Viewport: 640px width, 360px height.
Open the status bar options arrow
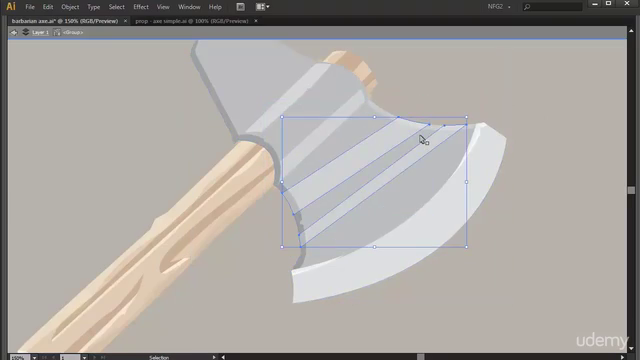point(214,358)
